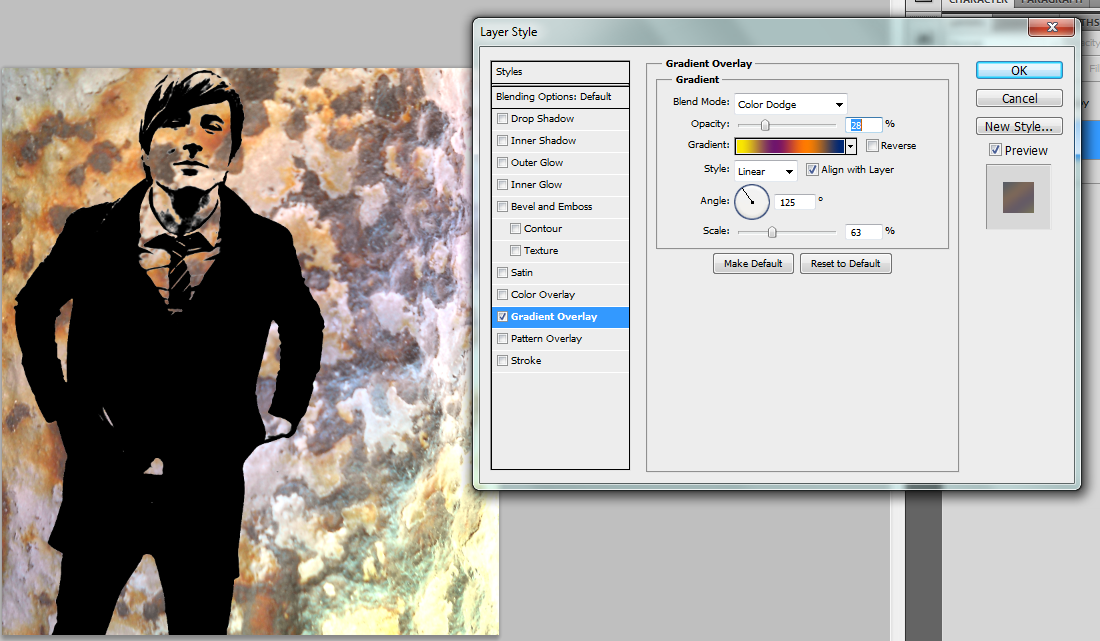
Task: Click the Make Default button
Action: pos(753,264)
